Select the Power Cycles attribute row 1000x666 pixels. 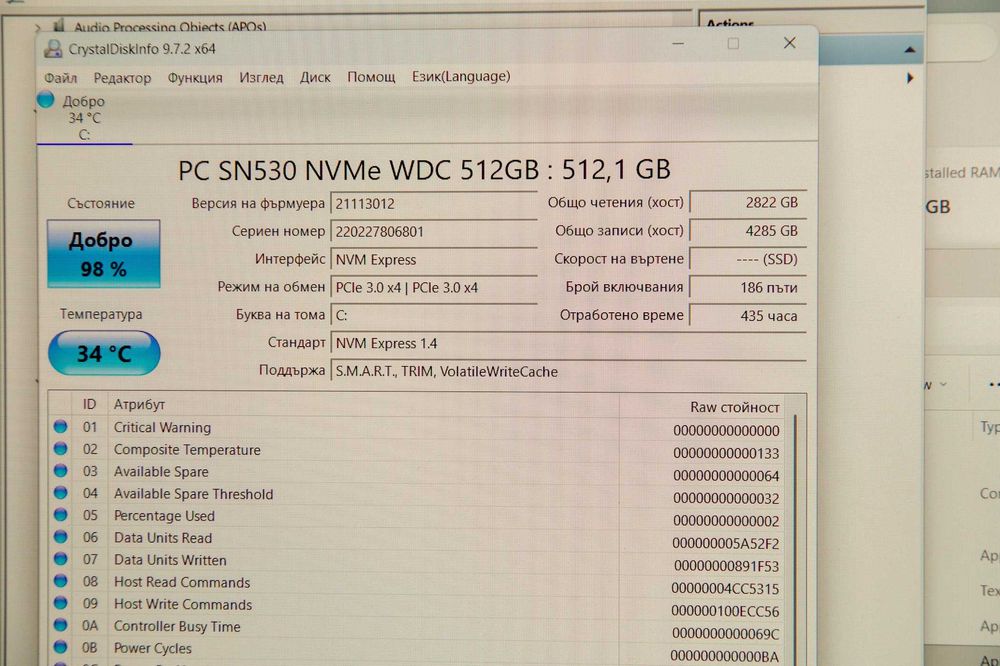pyautogui.click(x=418, y=651)
